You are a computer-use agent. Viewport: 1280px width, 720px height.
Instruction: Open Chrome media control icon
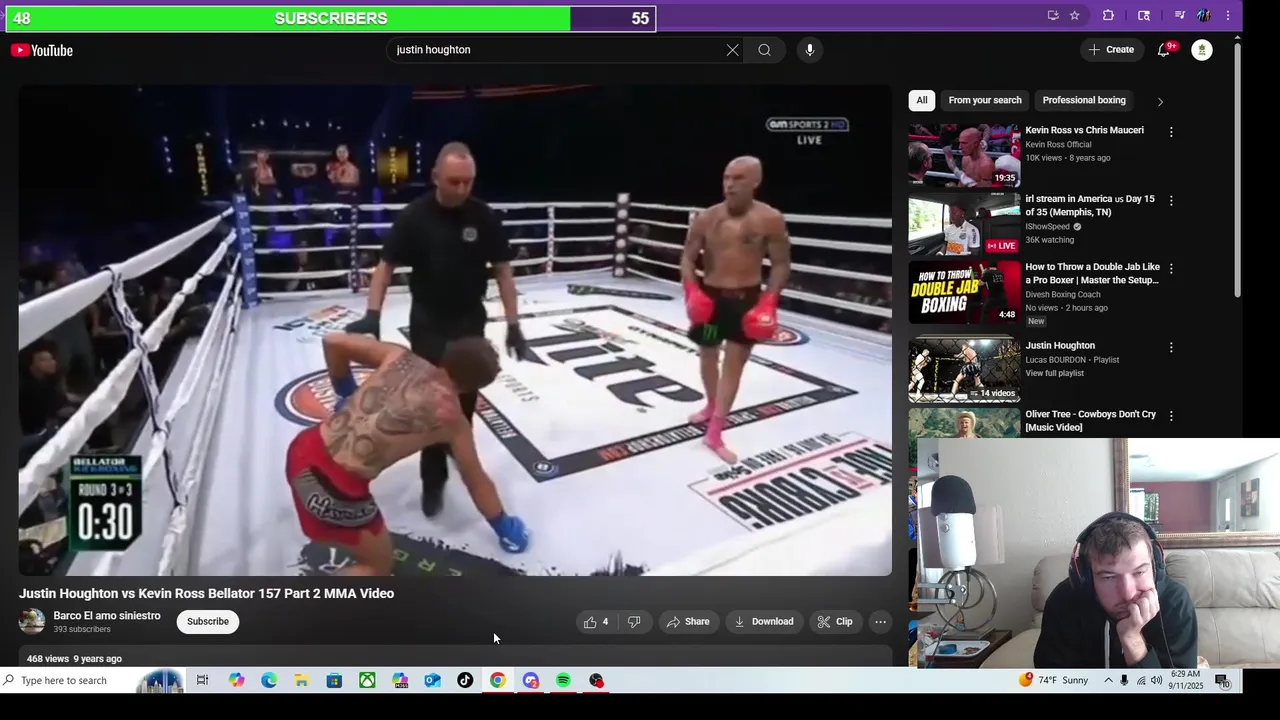click(1180, 15)
